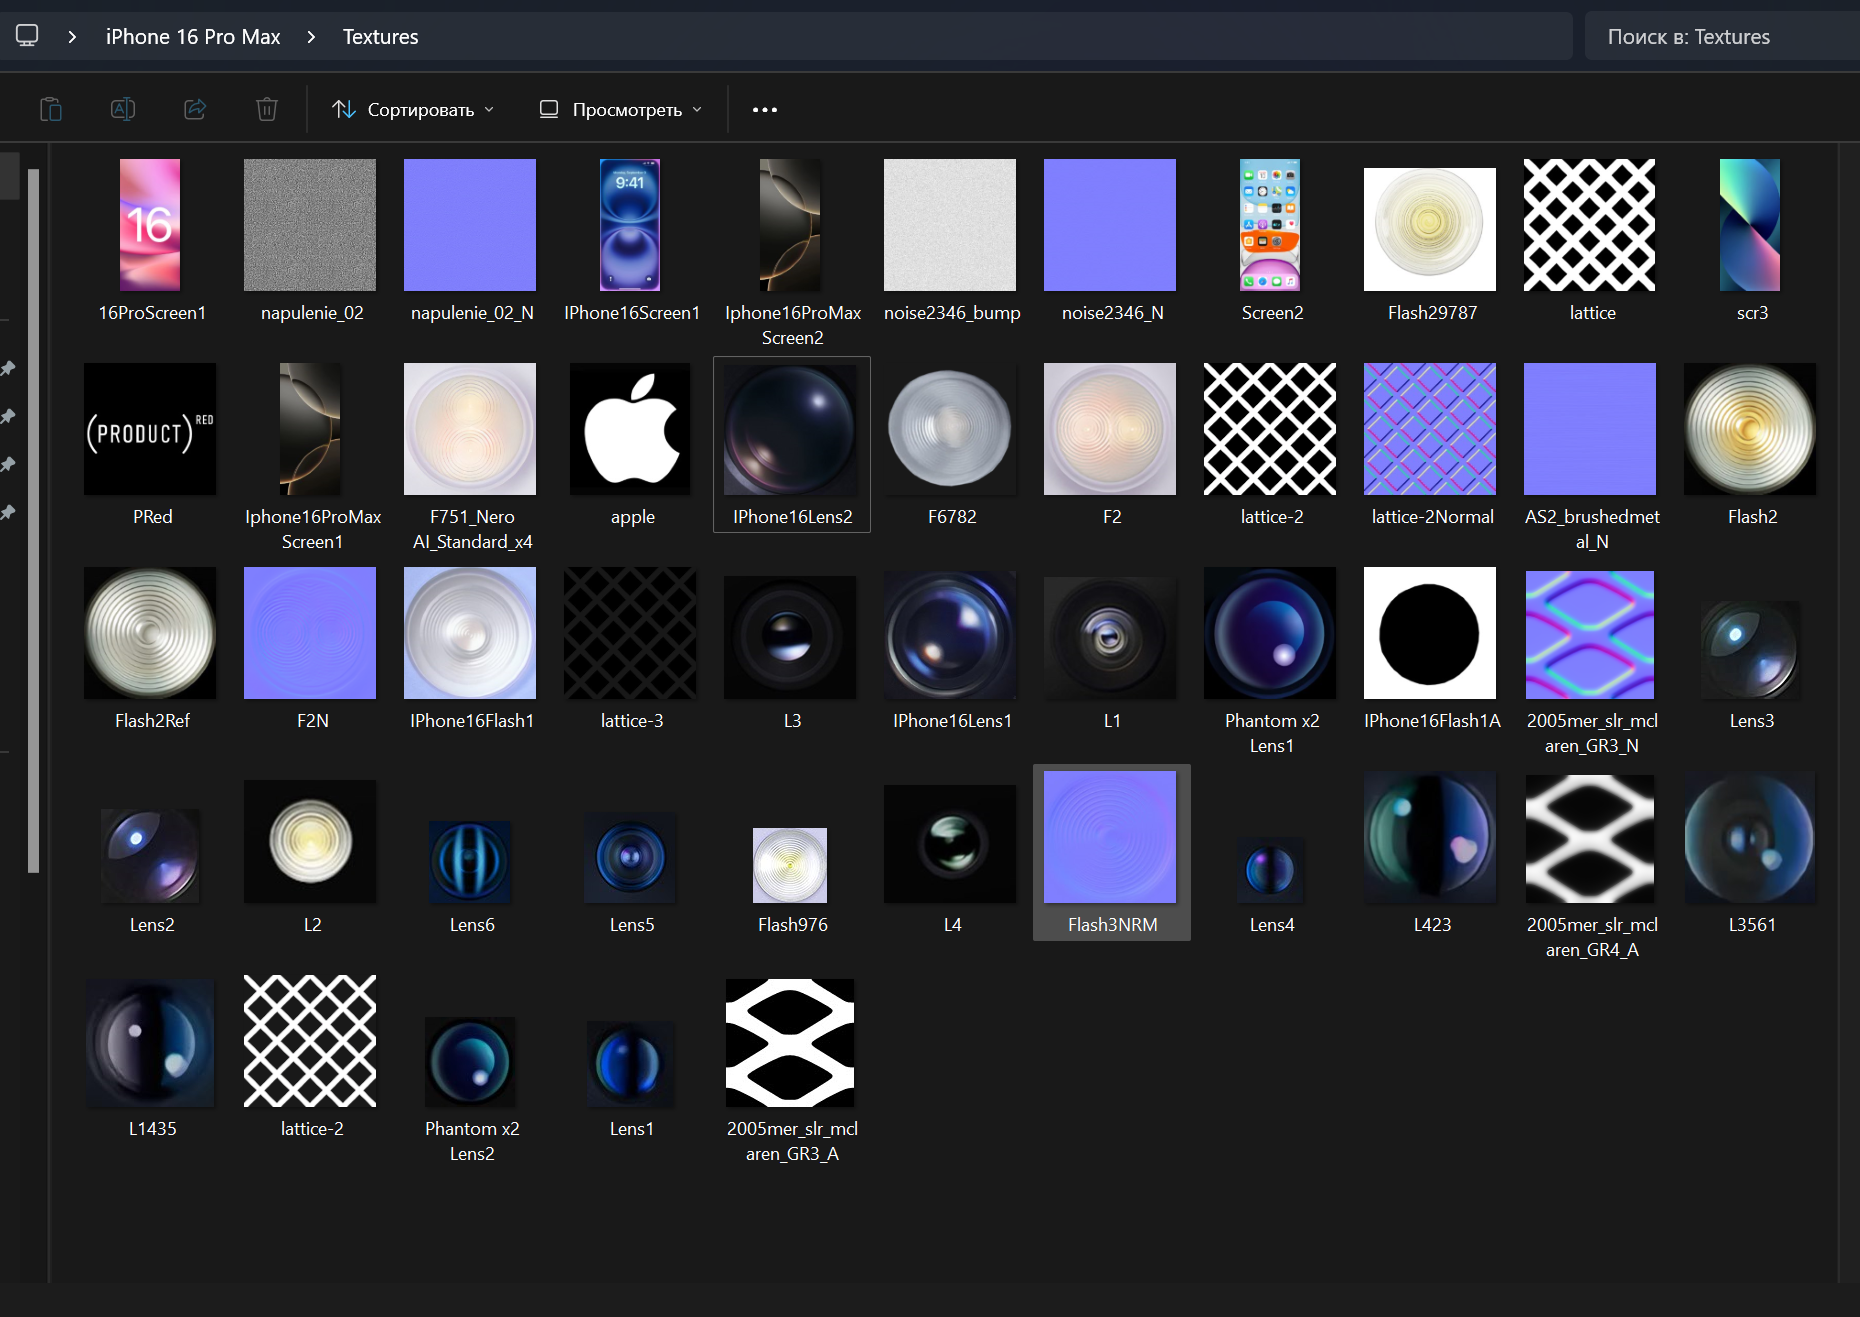The image size is (1860, 1317).
Task: Select the Flash3NRM normal map file
Action: (x=1110, y=838)
